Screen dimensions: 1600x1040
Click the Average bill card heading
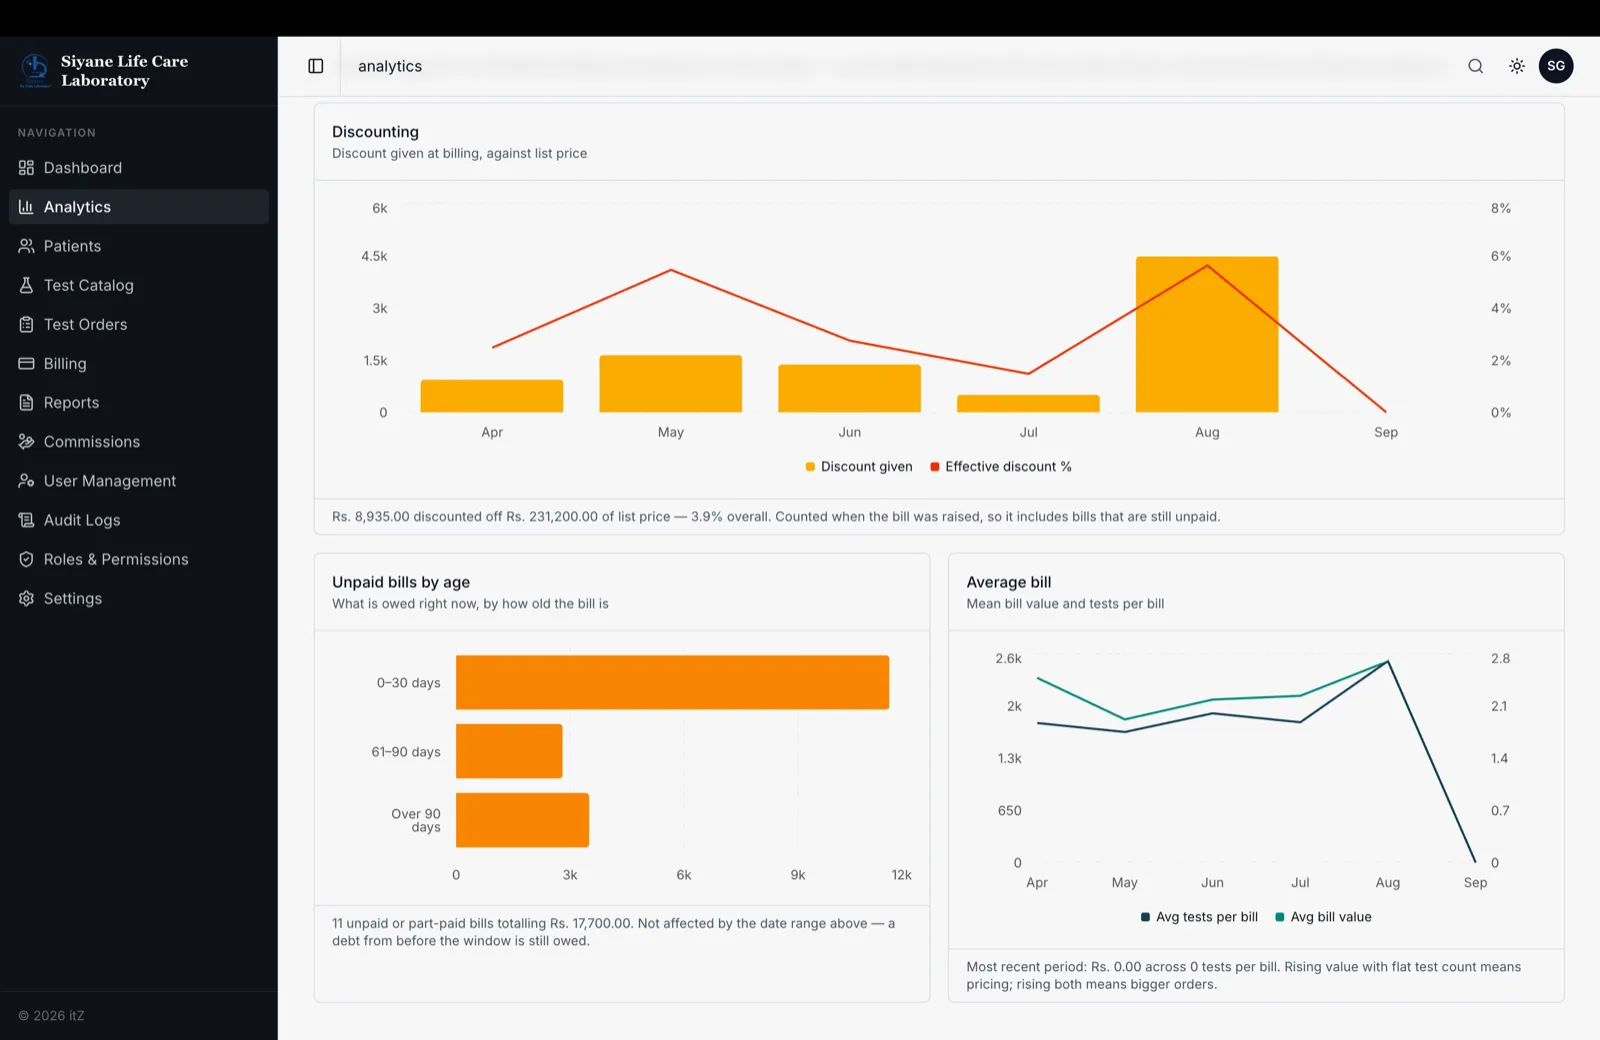click(1009, 582)
